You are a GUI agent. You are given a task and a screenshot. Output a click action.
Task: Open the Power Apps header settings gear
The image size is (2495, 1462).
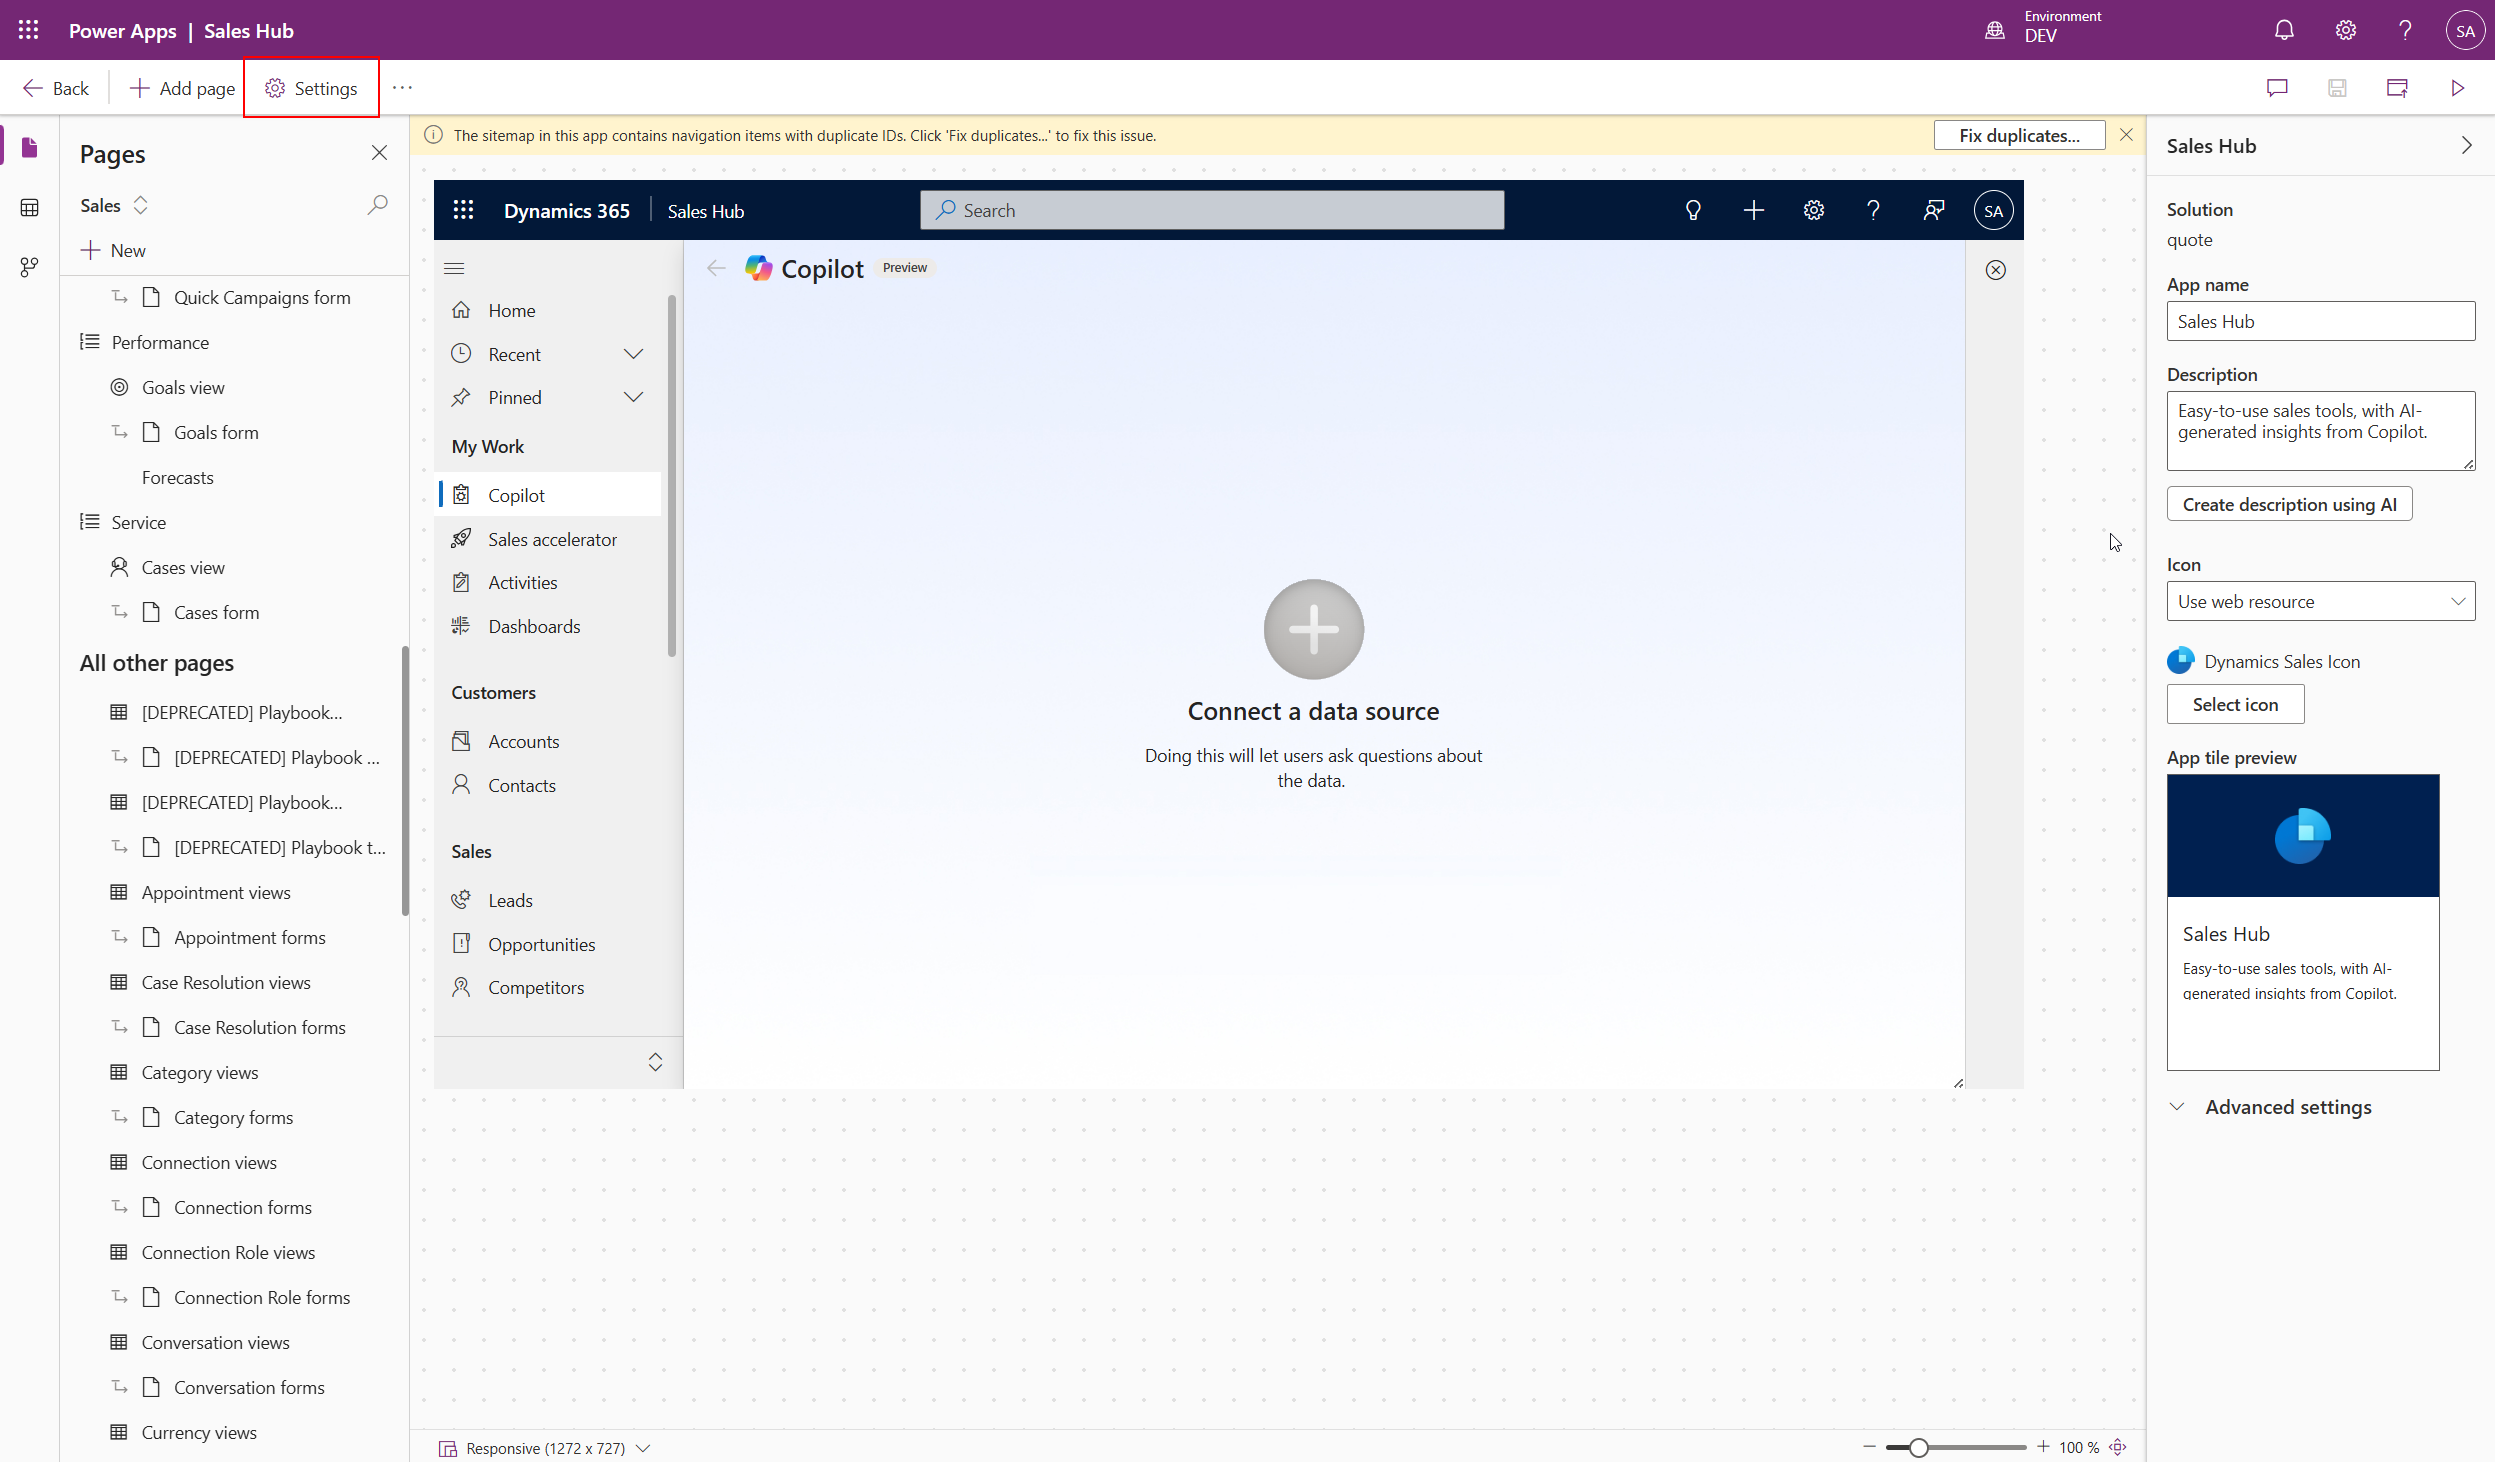click(x=2345, y=30)
